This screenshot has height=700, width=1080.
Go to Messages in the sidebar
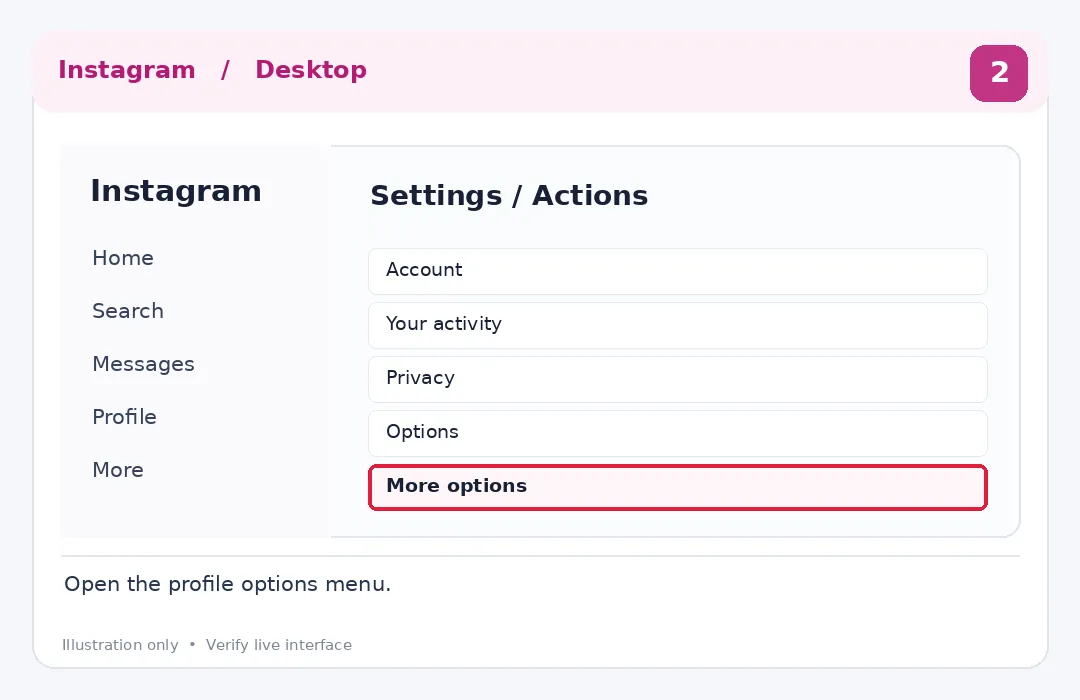[x=143, y=364]
